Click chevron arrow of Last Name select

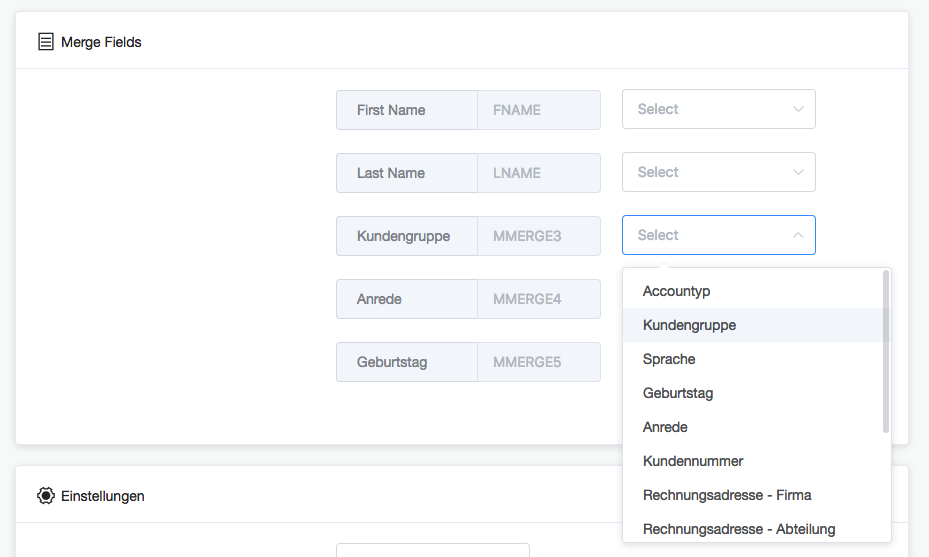pyautogui.click(x=798, y=172)
